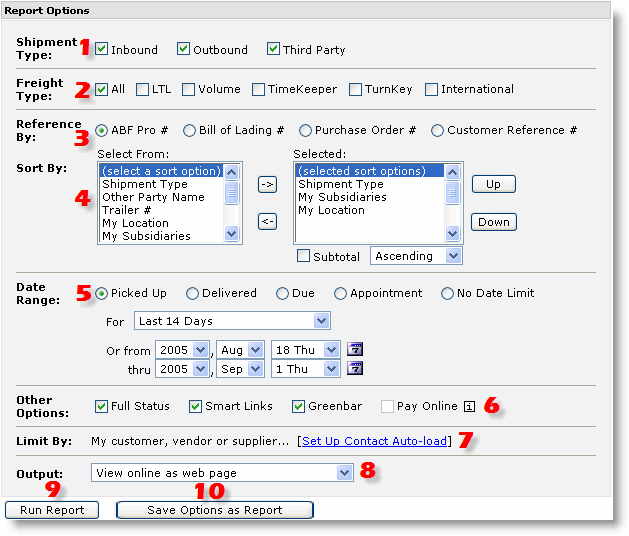Open the from month Aug dropdown
The image size is (629, 536).
pos(256,350)
